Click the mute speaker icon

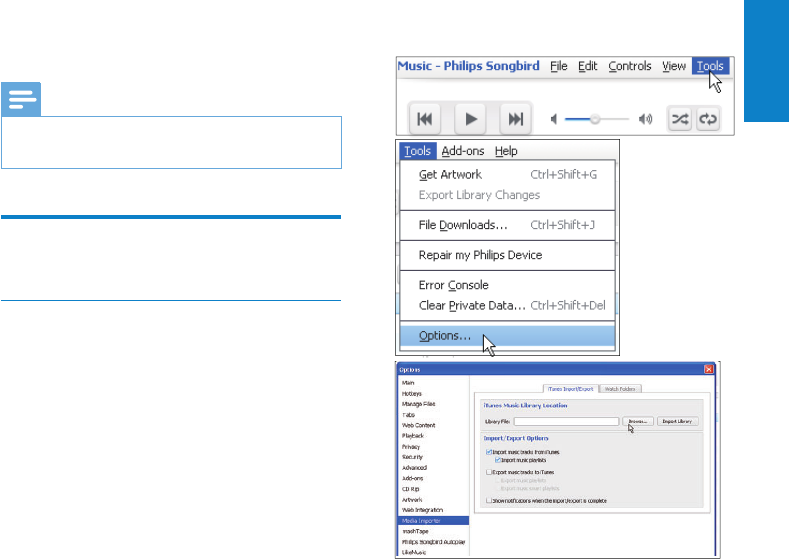coord(554,119)
